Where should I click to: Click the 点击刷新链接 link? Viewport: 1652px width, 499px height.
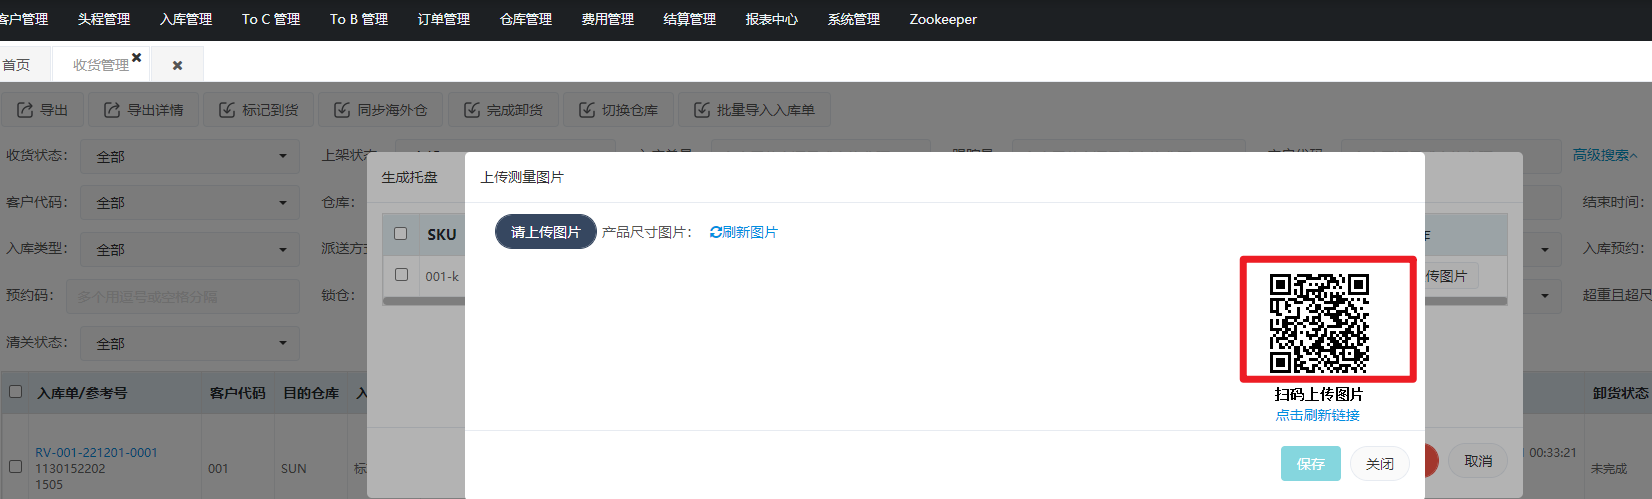(x=1318, y=415)
